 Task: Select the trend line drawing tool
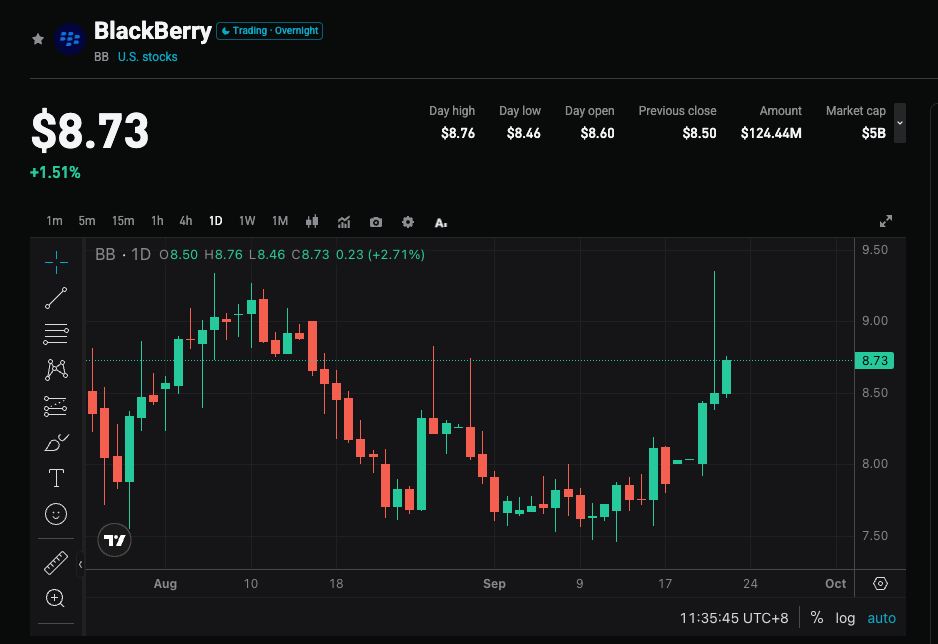(x=56, y=298)
